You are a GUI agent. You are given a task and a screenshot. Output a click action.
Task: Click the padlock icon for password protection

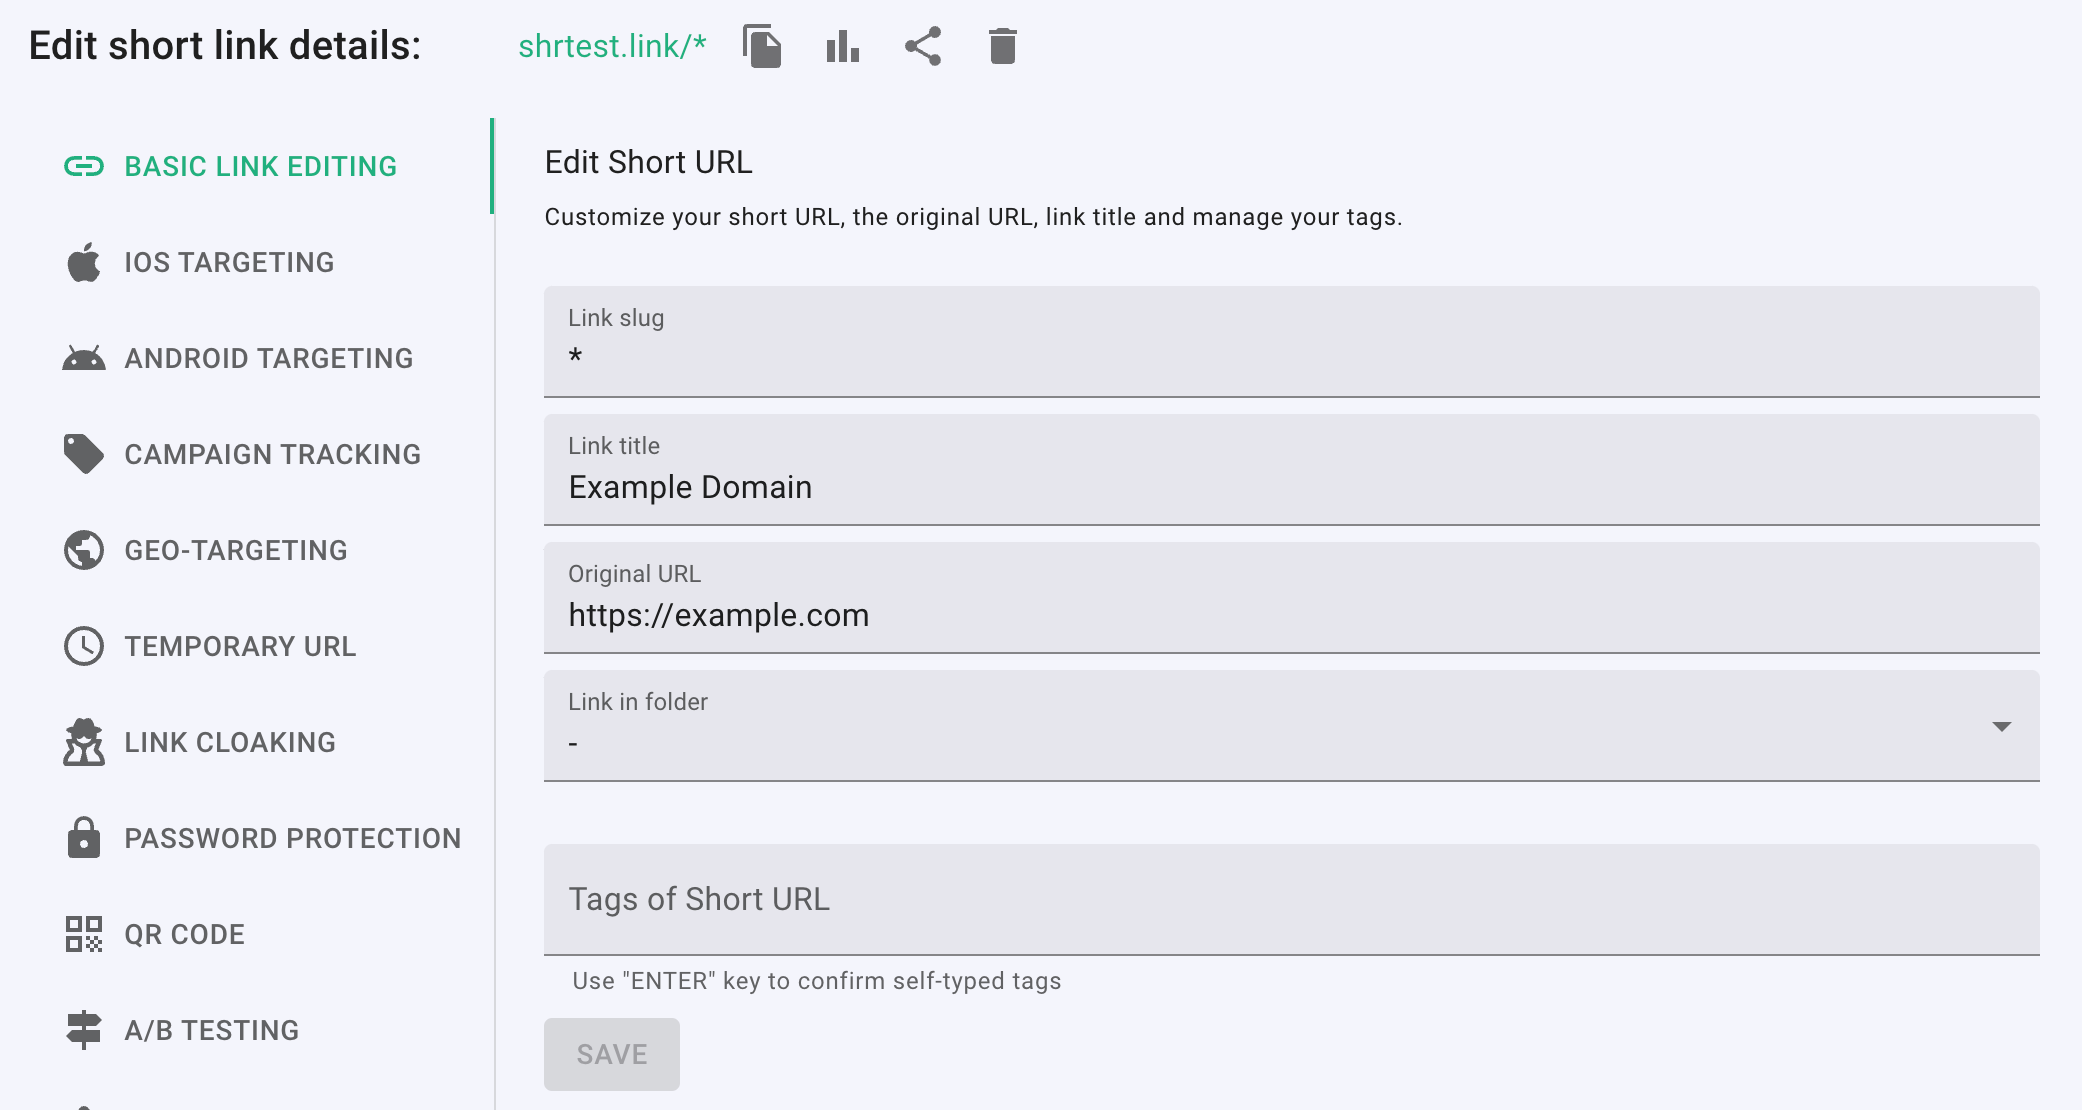84,838
